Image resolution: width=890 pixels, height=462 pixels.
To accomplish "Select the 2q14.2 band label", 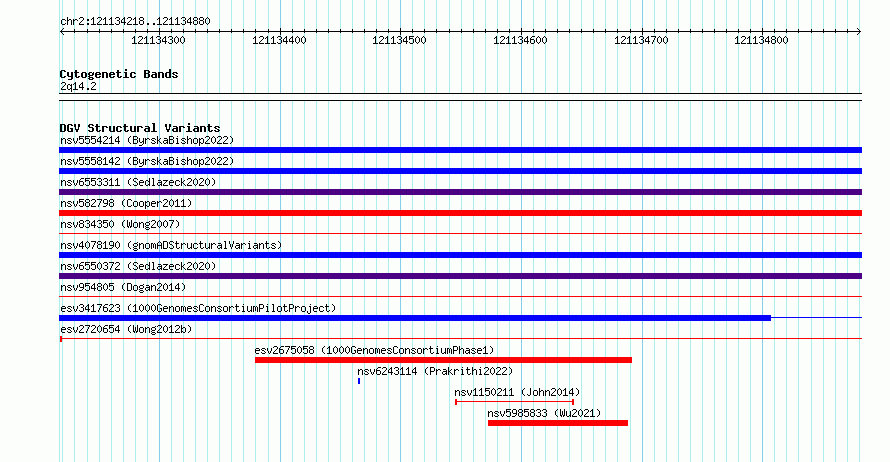I will pos(78,87).
